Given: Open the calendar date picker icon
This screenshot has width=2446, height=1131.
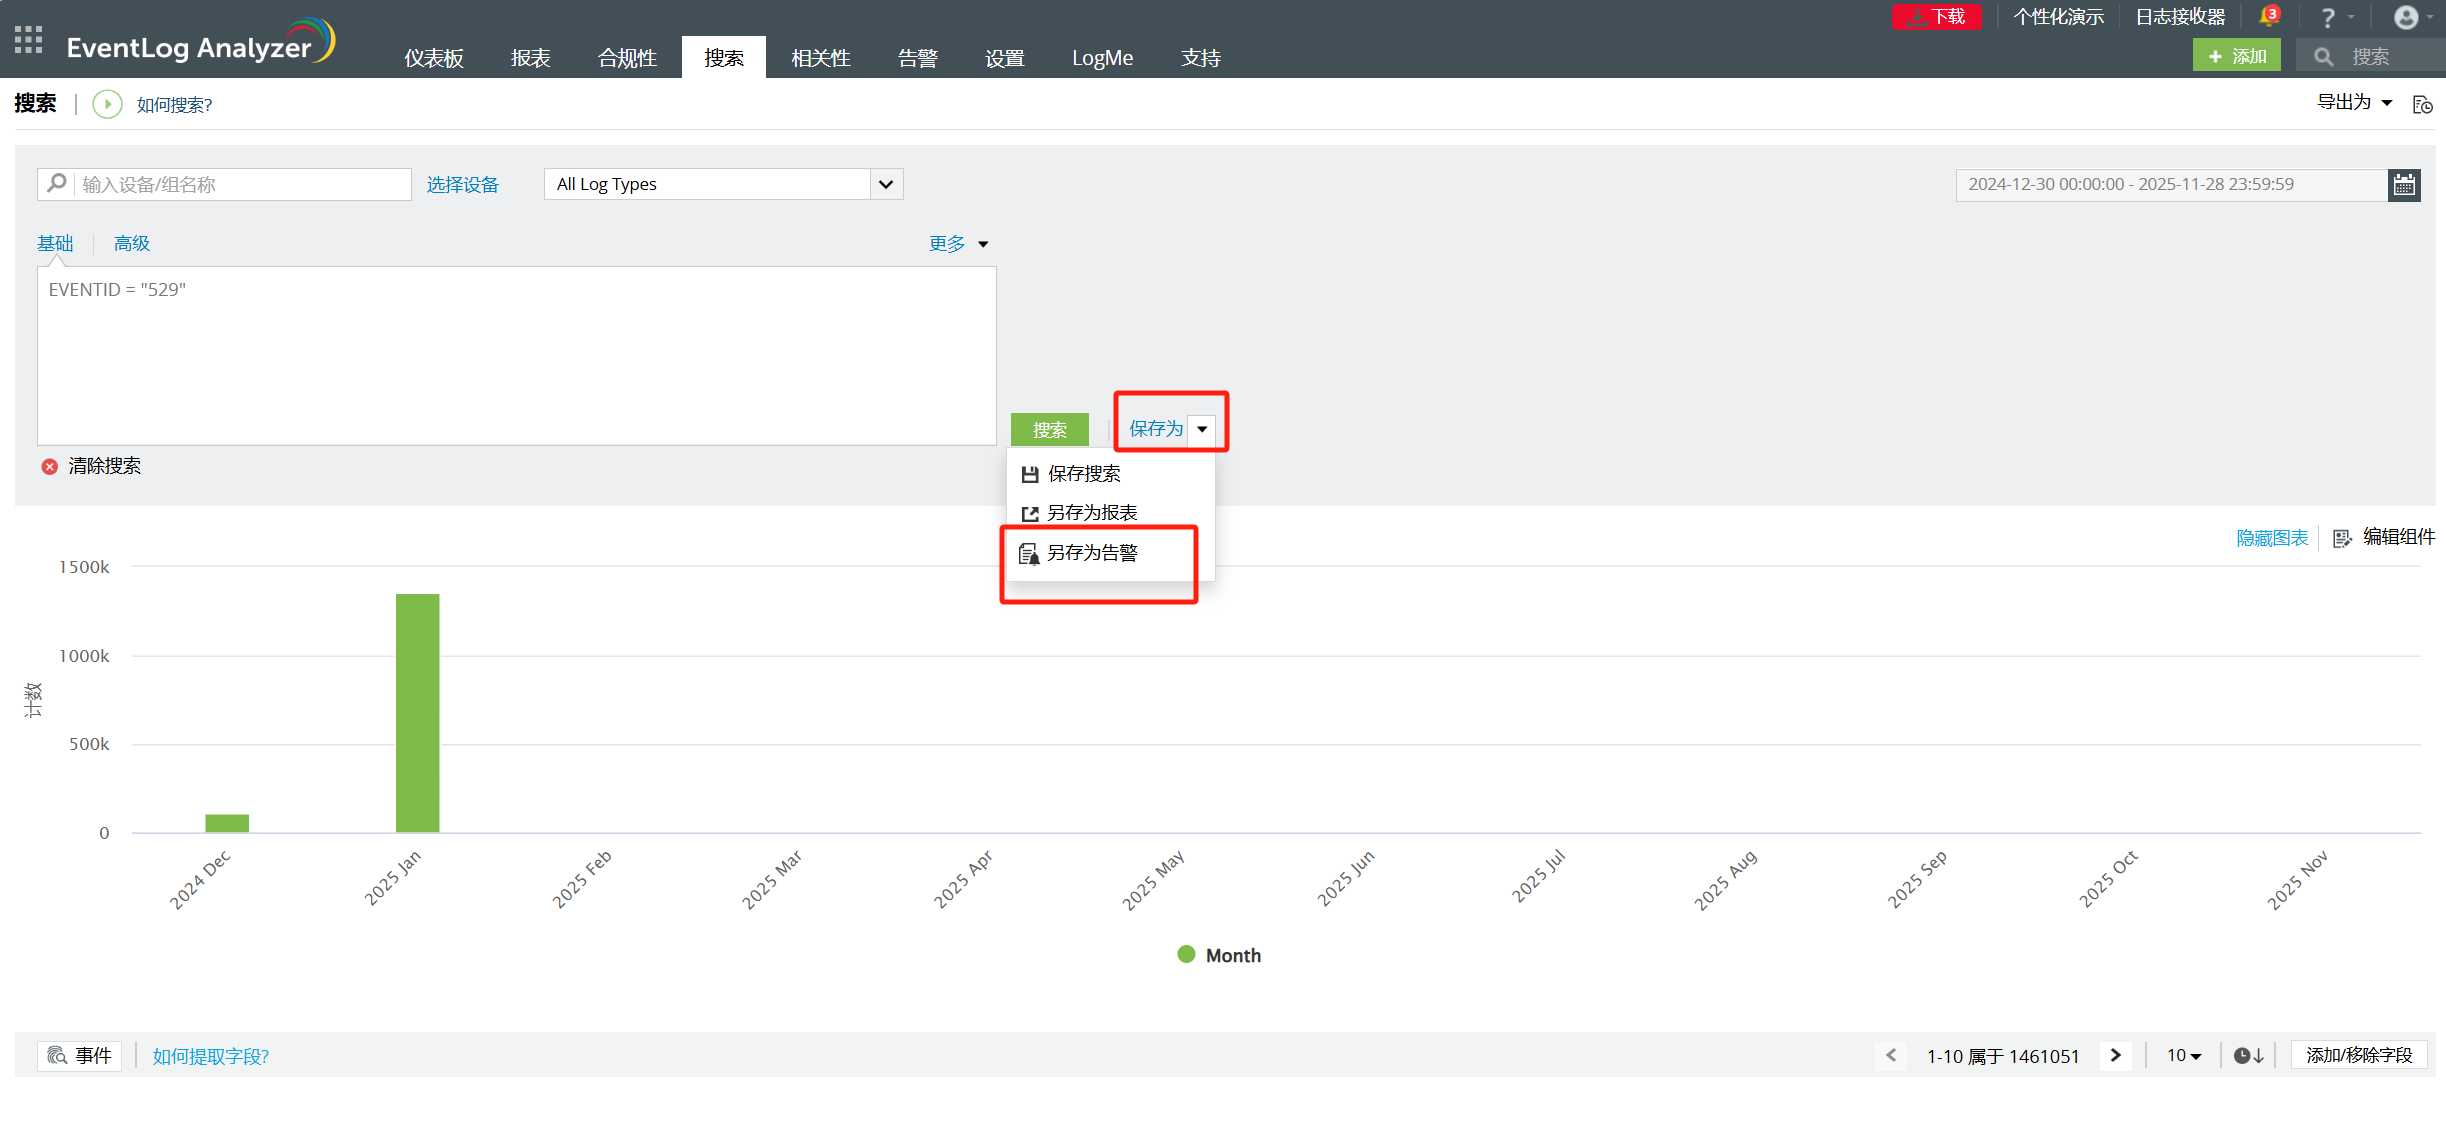Looking at the screenshot, I should pos(2404,185).
